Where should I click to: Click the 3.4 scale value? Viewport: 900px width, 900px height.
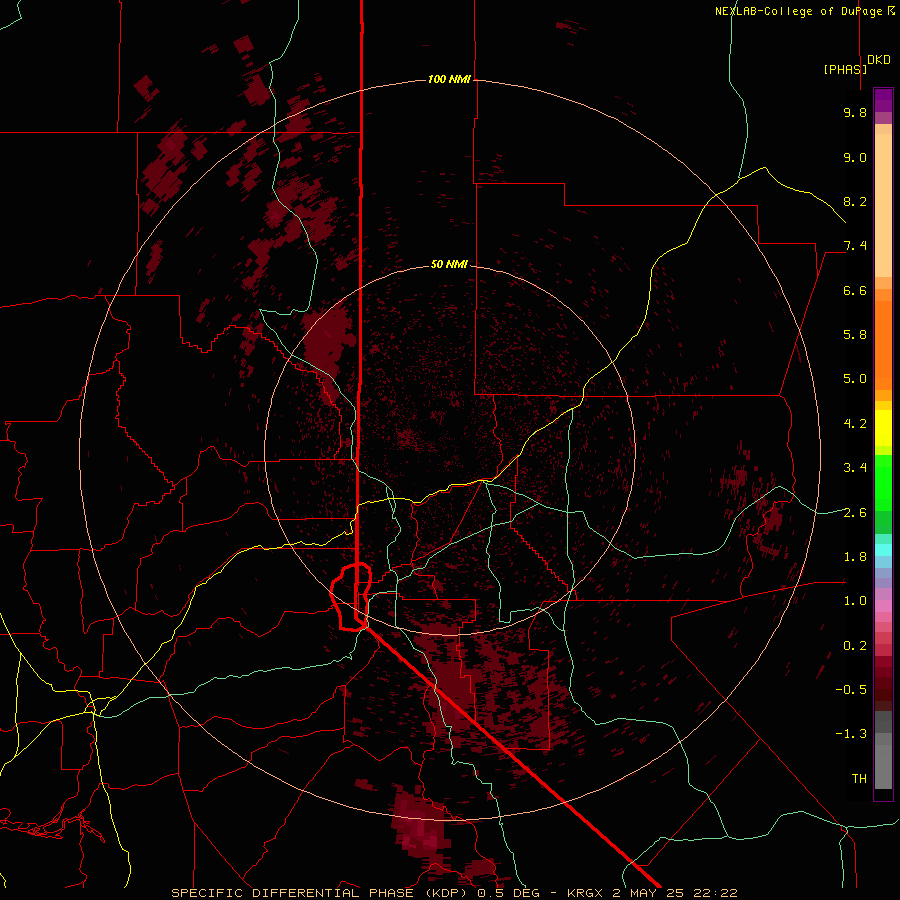pos(855,468)
